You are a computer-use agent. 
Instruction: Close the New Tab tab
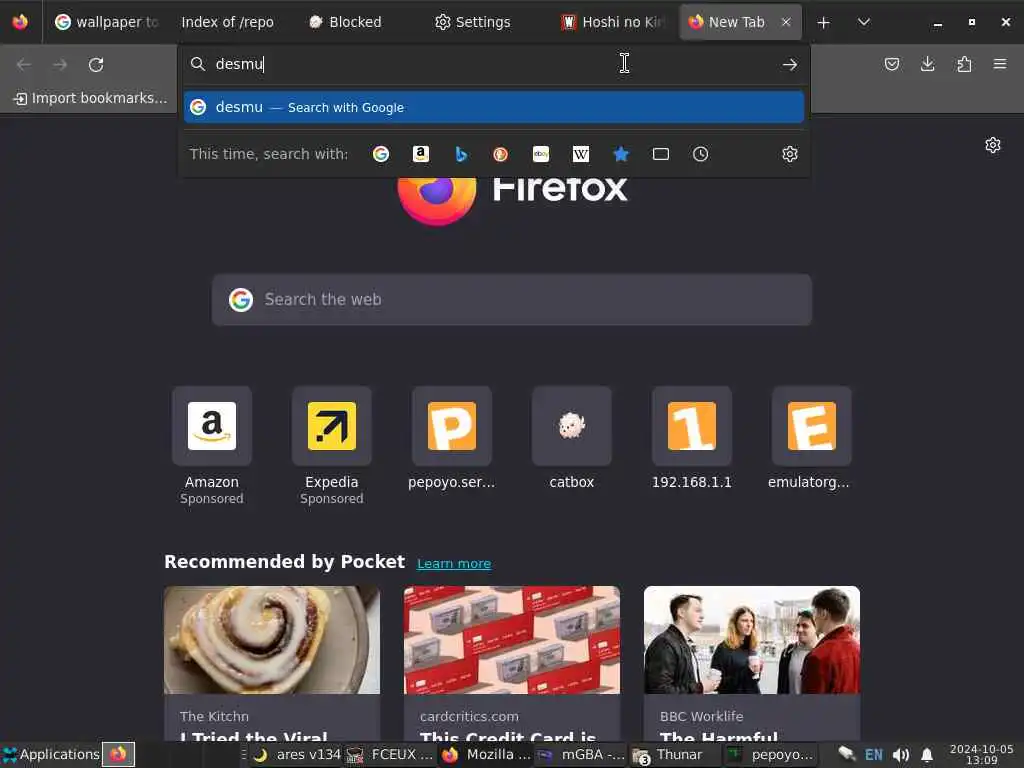click(786, 22)
